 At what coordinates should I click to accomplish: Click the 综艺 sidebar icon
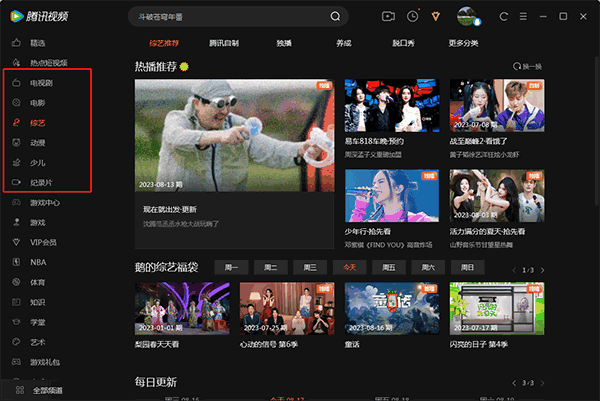point(16,122)
